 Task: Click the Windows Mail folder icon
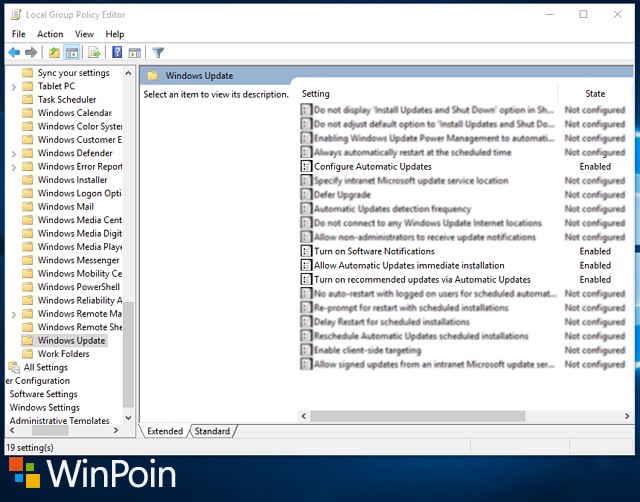tap(27, 207)
